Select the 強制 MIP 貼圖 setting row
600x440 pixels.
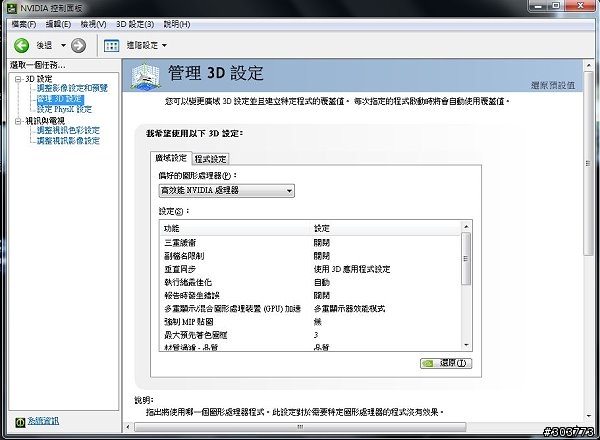pos(311,322)
